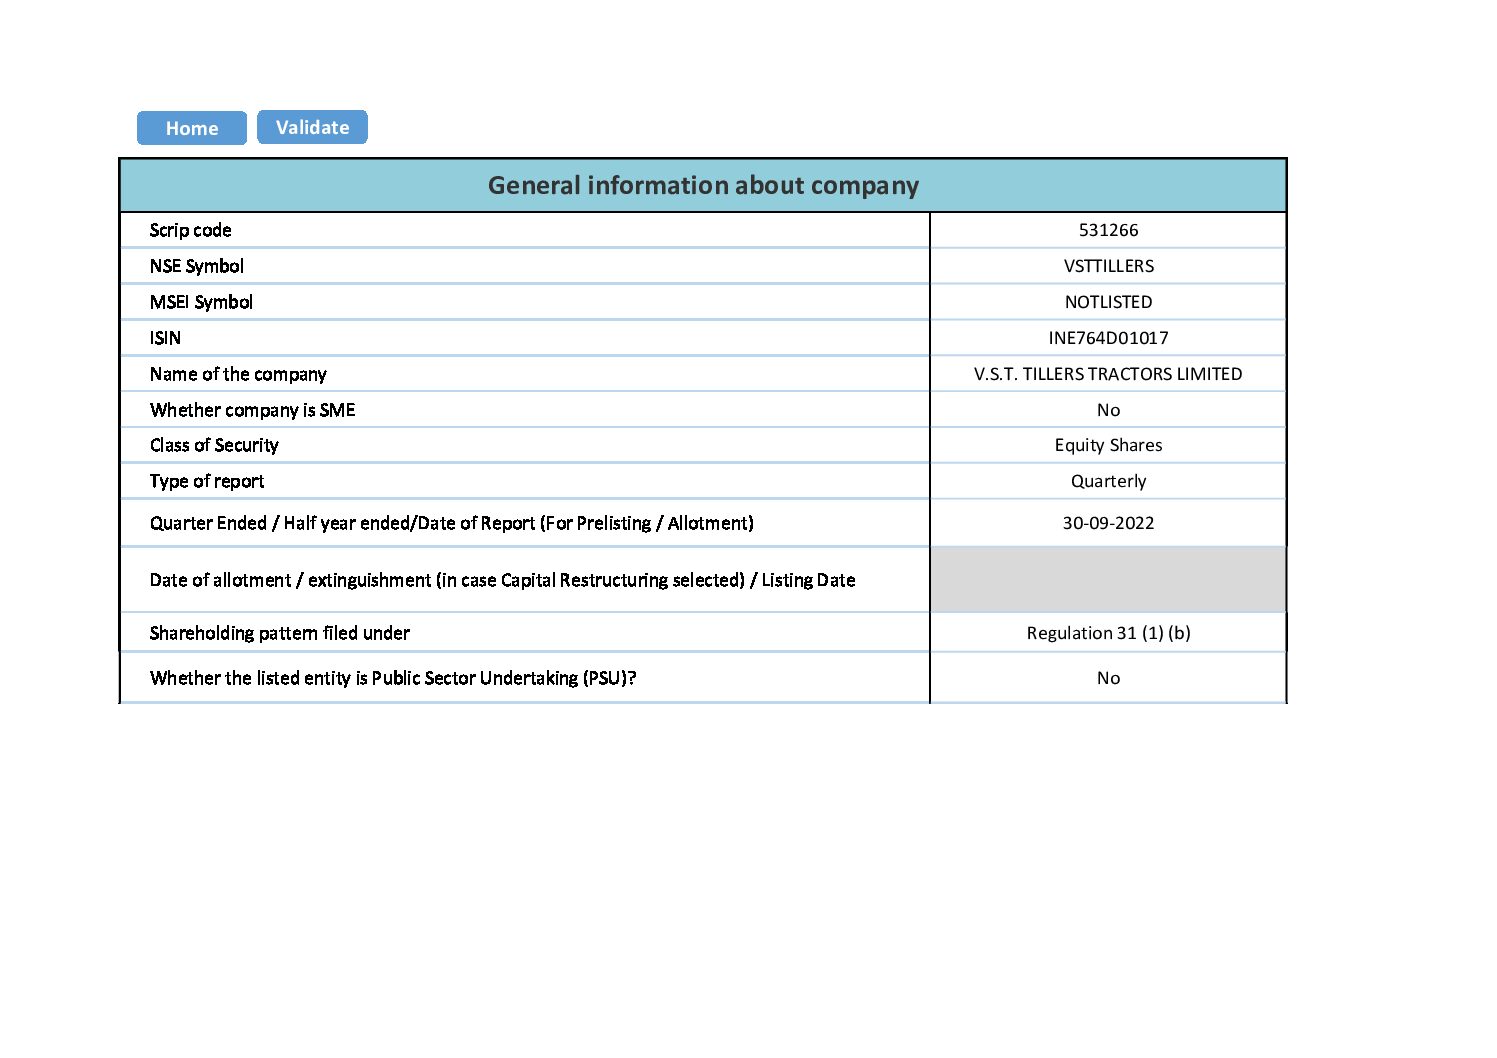Click the ISIN value INE764D01017
Screen dimensions: 1497x1058
coord(1107,338)
